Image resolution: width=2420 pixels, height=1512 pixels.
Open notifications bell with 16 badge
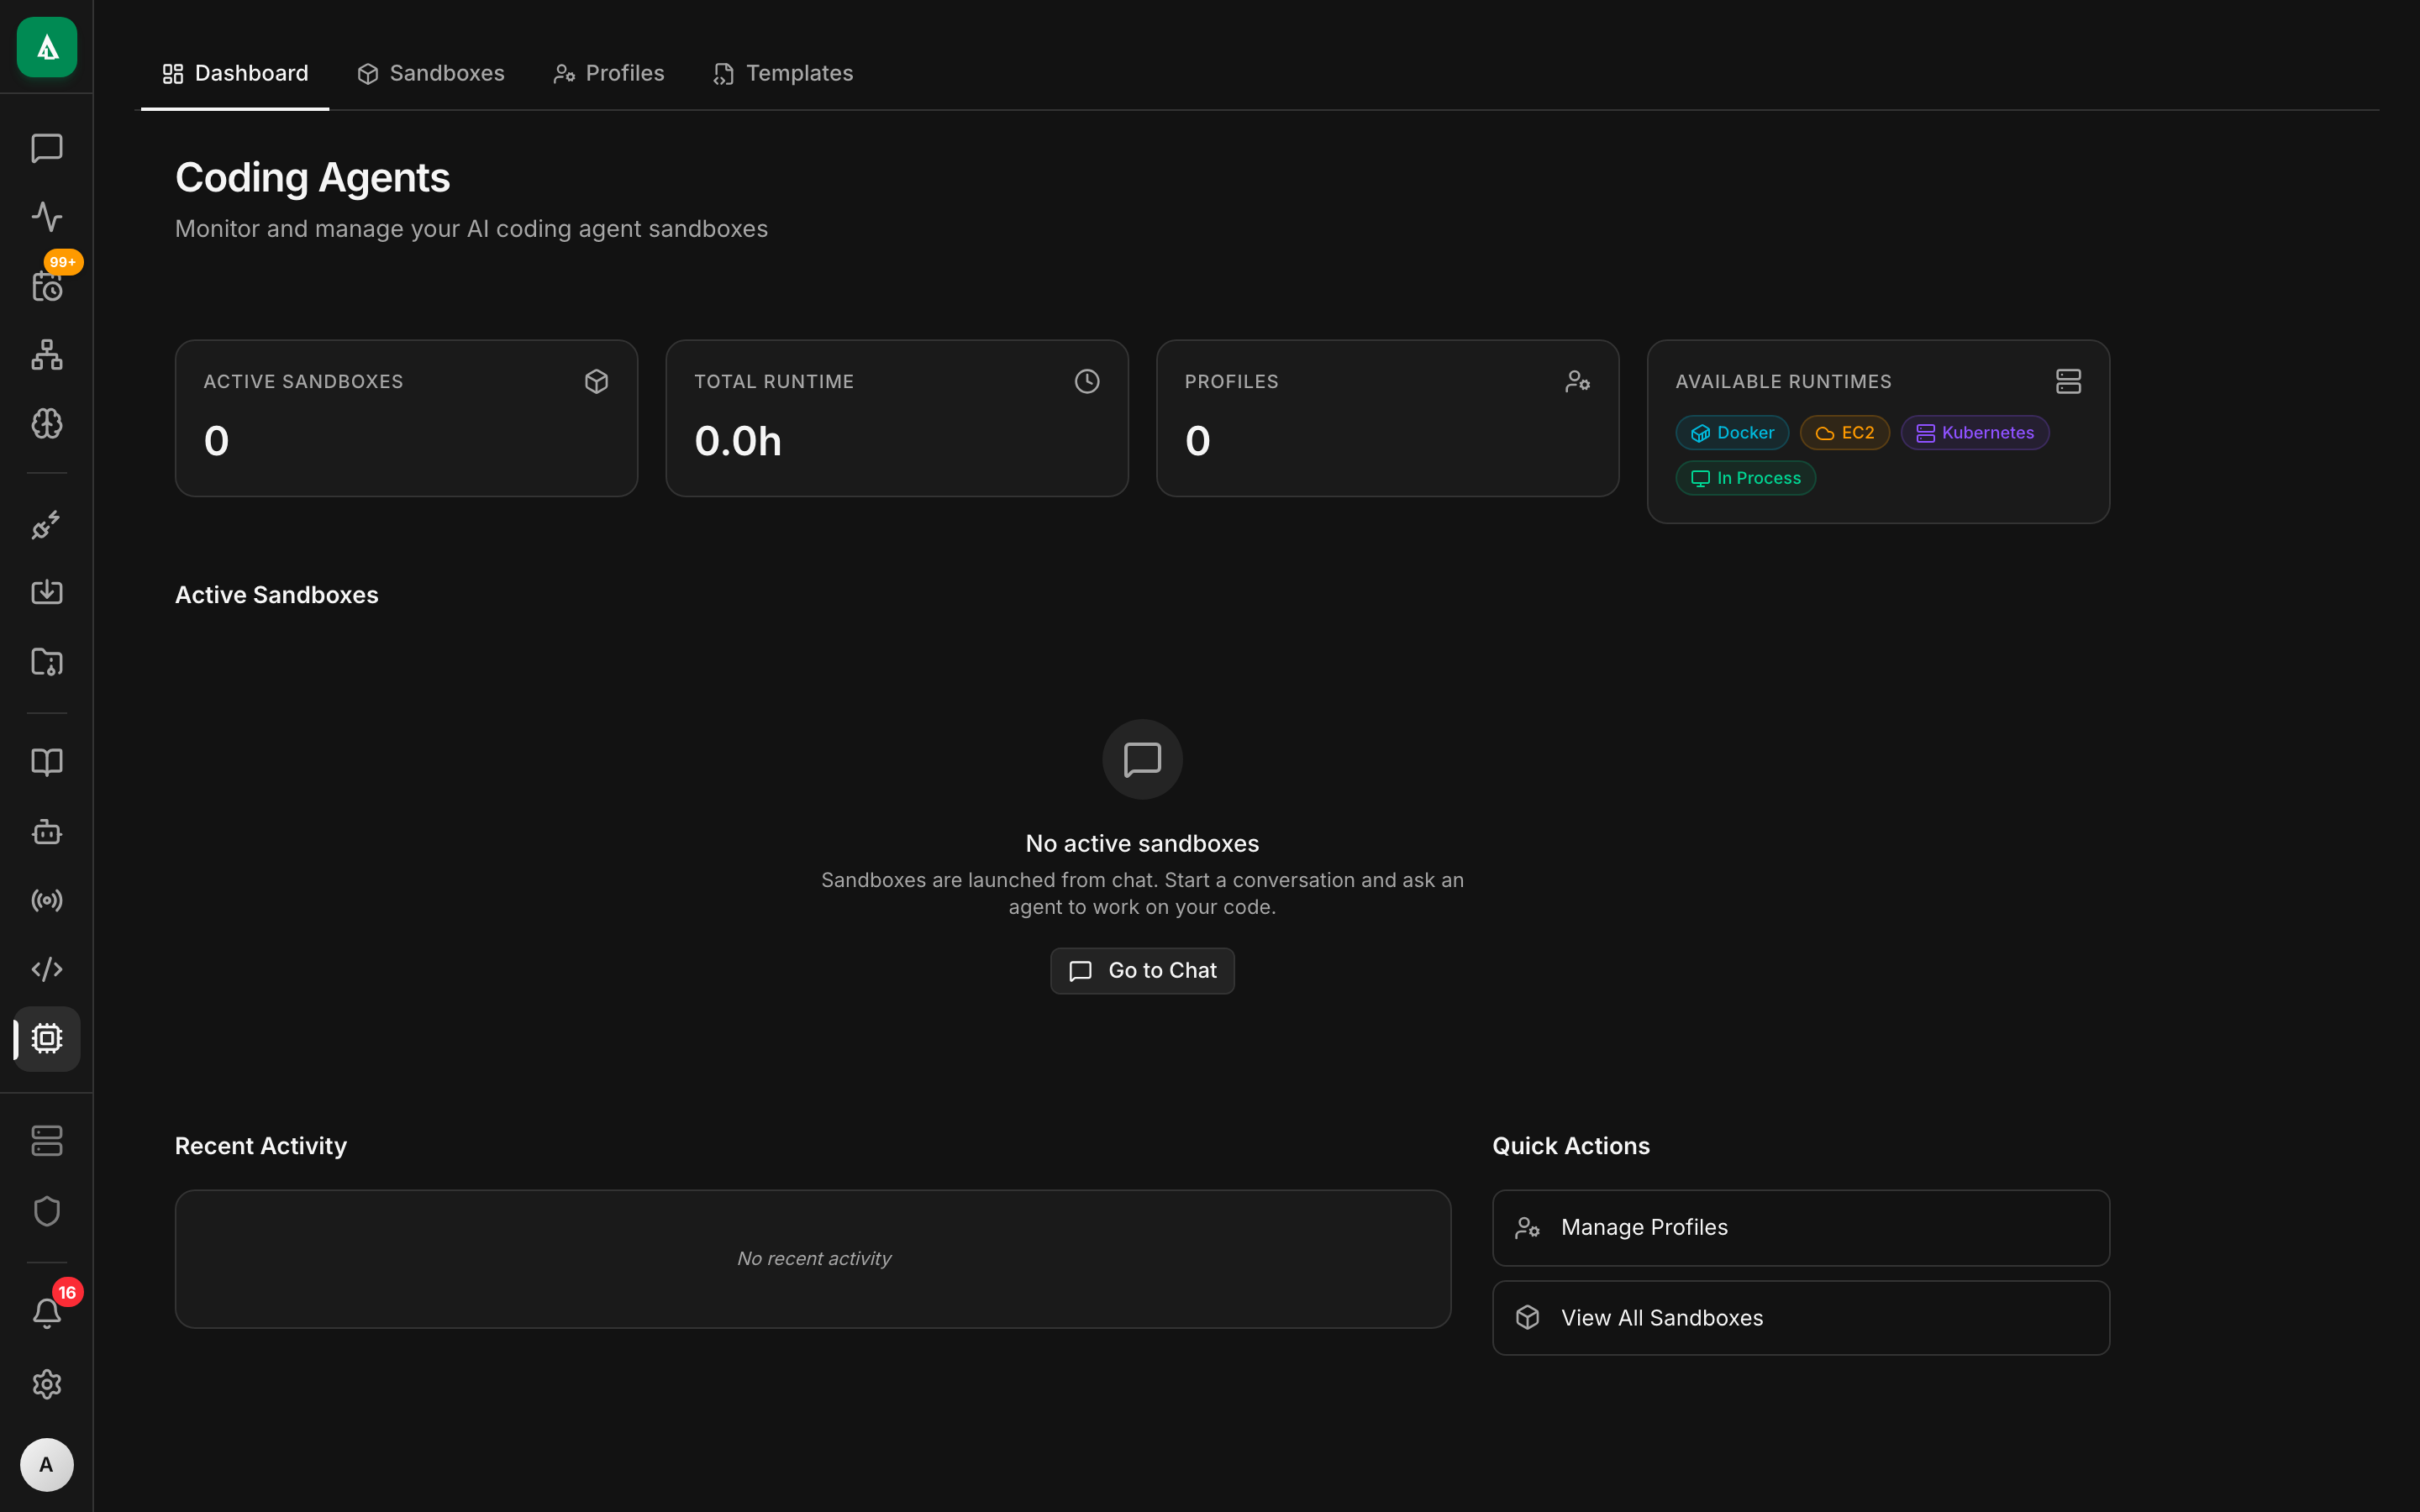click(x=46, y=1313)
